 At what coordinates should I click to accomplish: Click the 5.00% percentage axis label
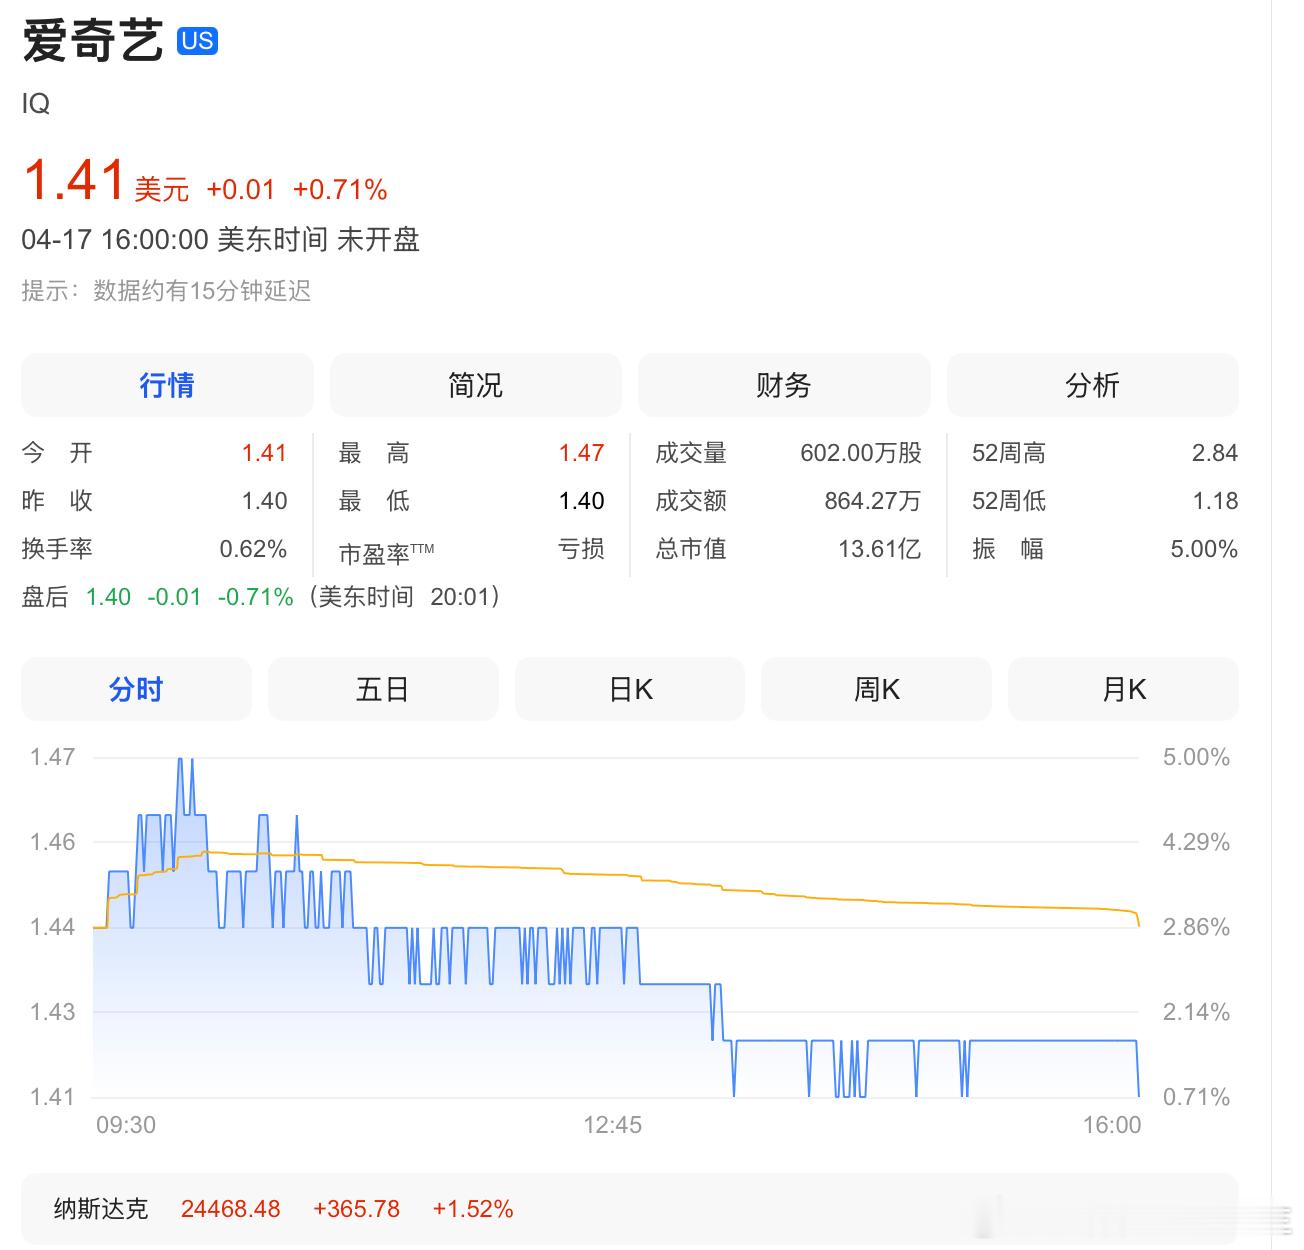(x=1196, y=757)
